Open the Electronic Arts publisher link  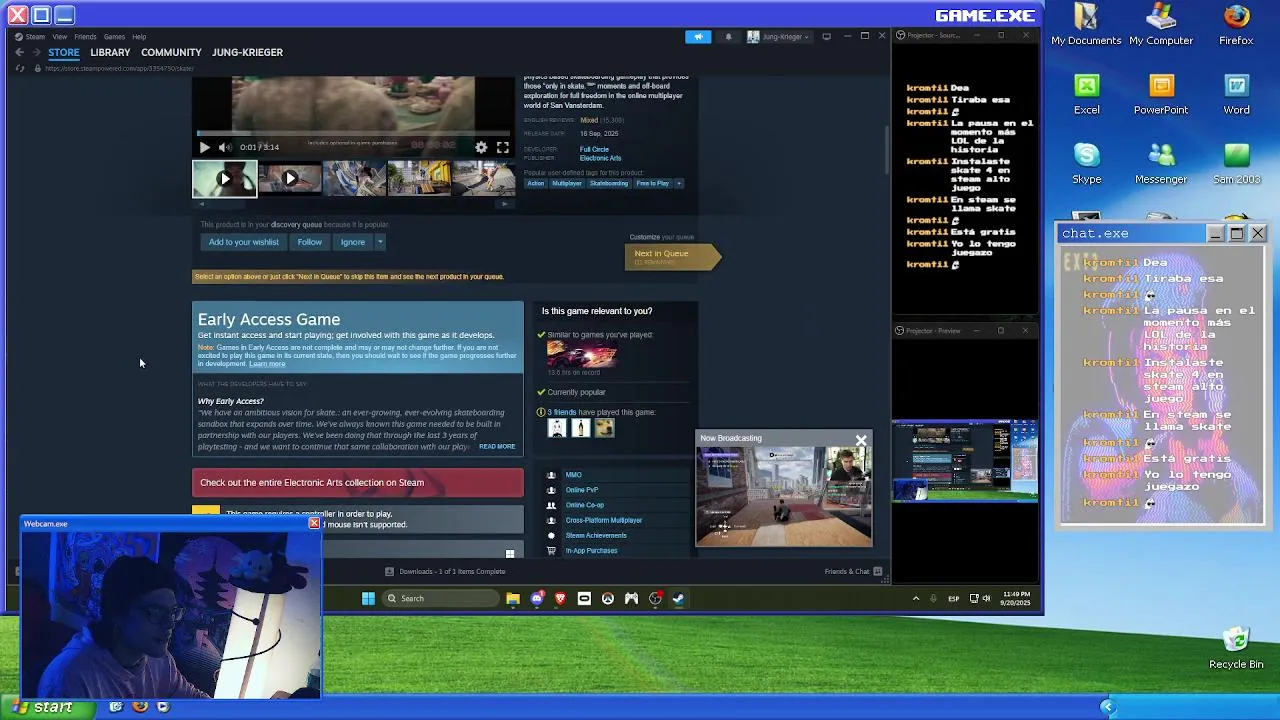click(600, 158)
